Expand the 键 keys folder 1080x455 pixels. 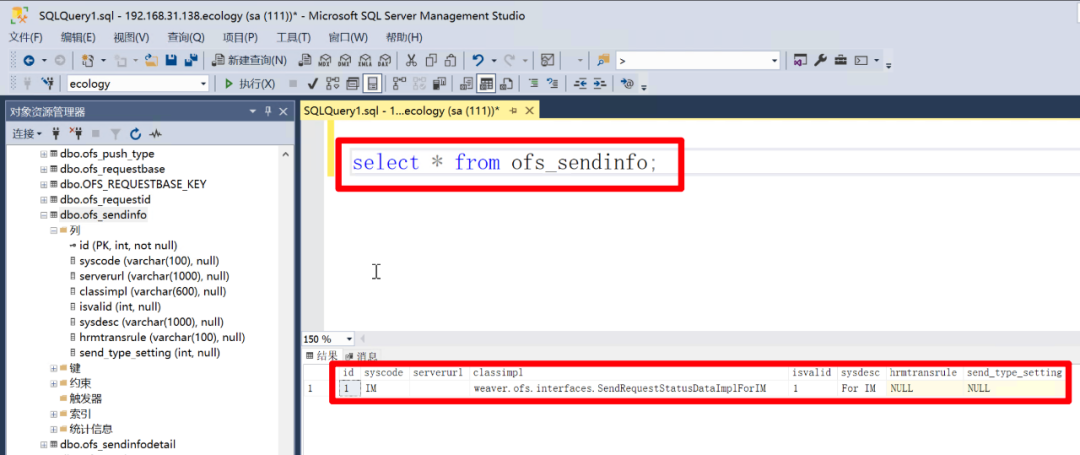coord(53,368)
